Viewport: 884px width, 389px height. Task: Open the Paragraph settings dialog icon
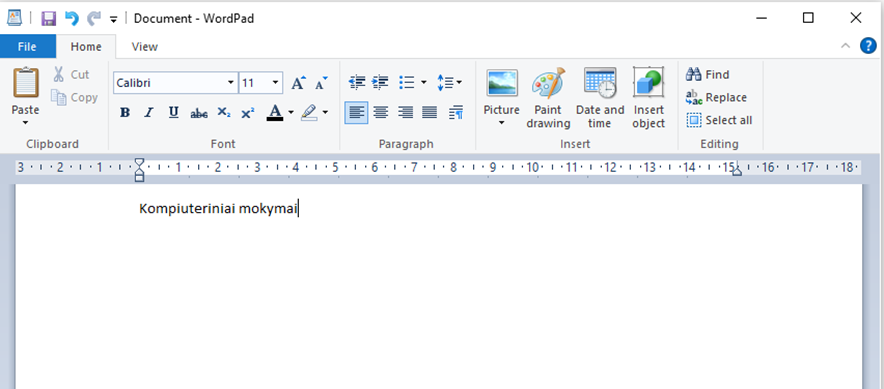[456, 113]
